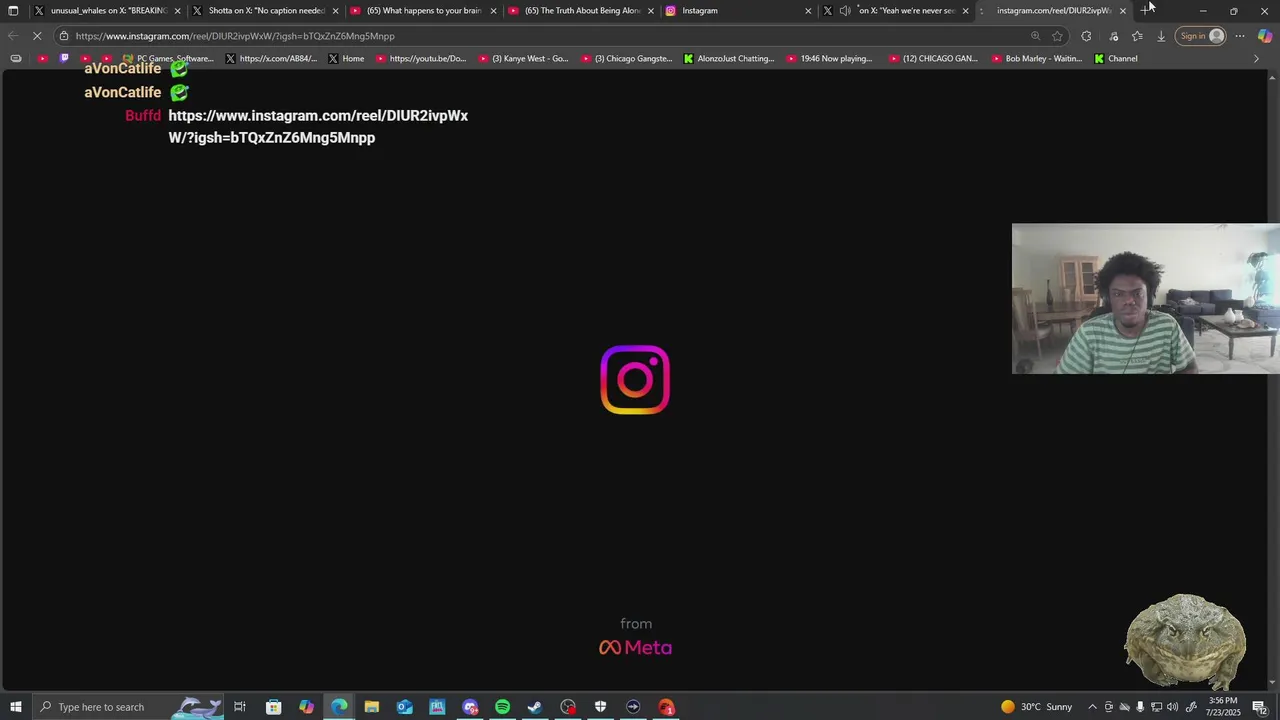Image resolution: width=1280 pixels, height=720 pixels.
Task: Open Microsoft Edge taskbar icon
Action: pyautogui.click(x=339, y=707)
